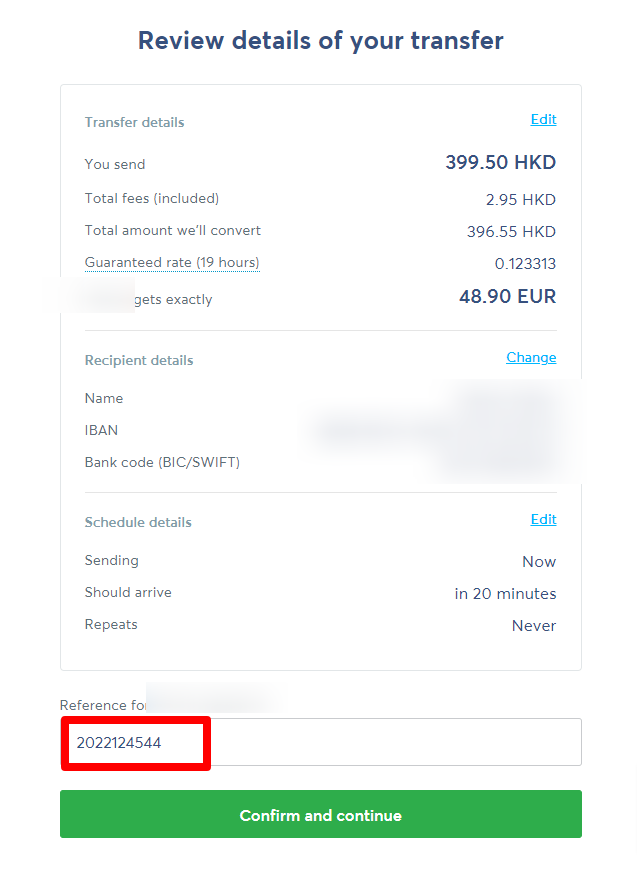
Task: Click the Recipient details section heading
Action: (139, 360)
